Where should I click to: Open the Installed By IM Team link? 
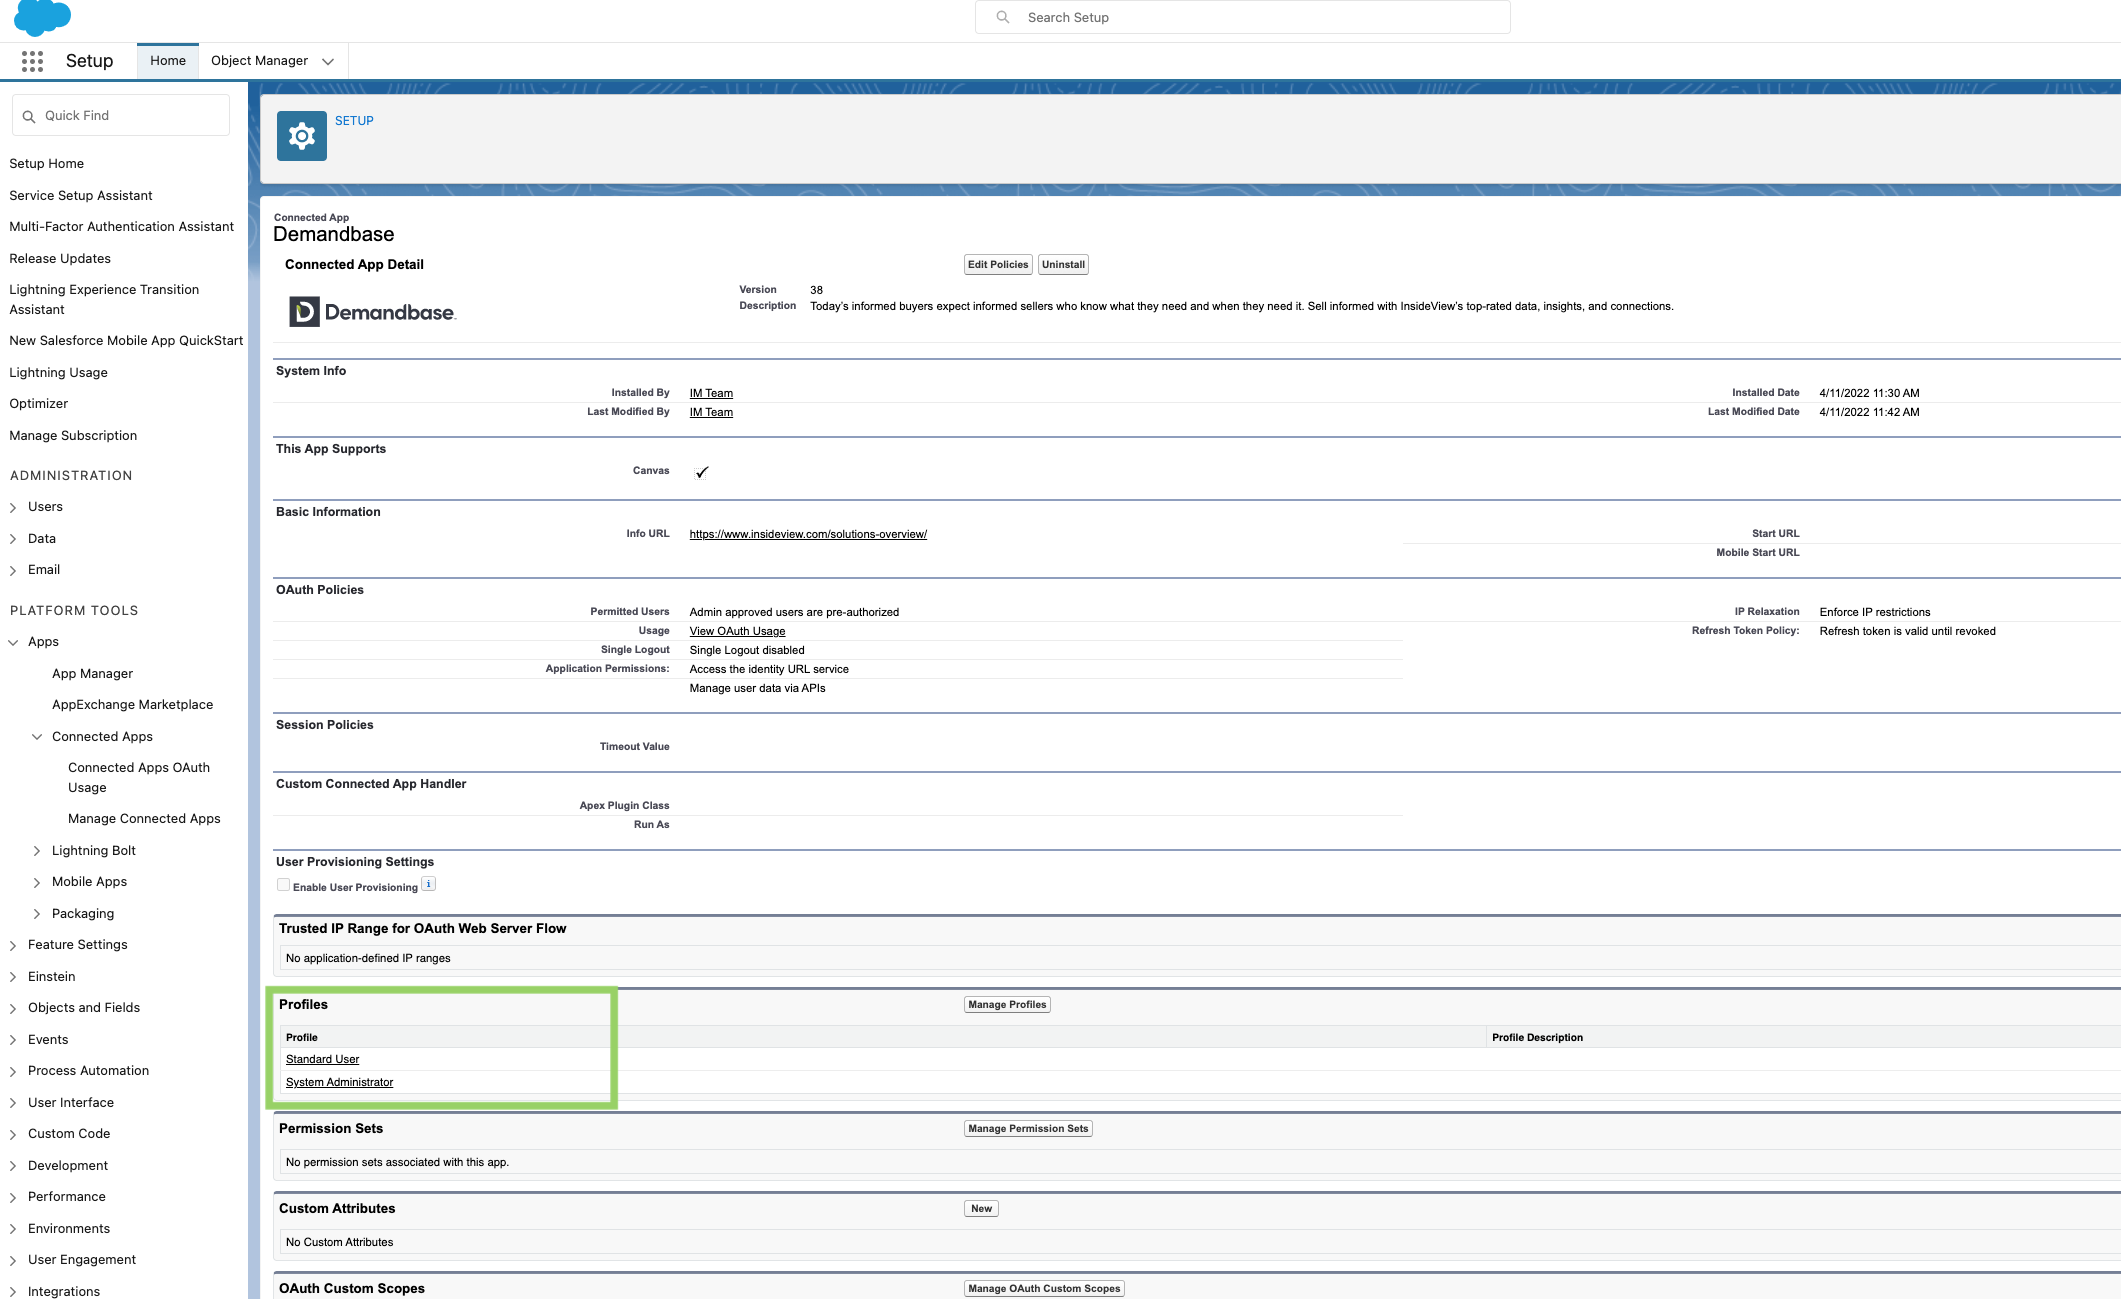711,394
